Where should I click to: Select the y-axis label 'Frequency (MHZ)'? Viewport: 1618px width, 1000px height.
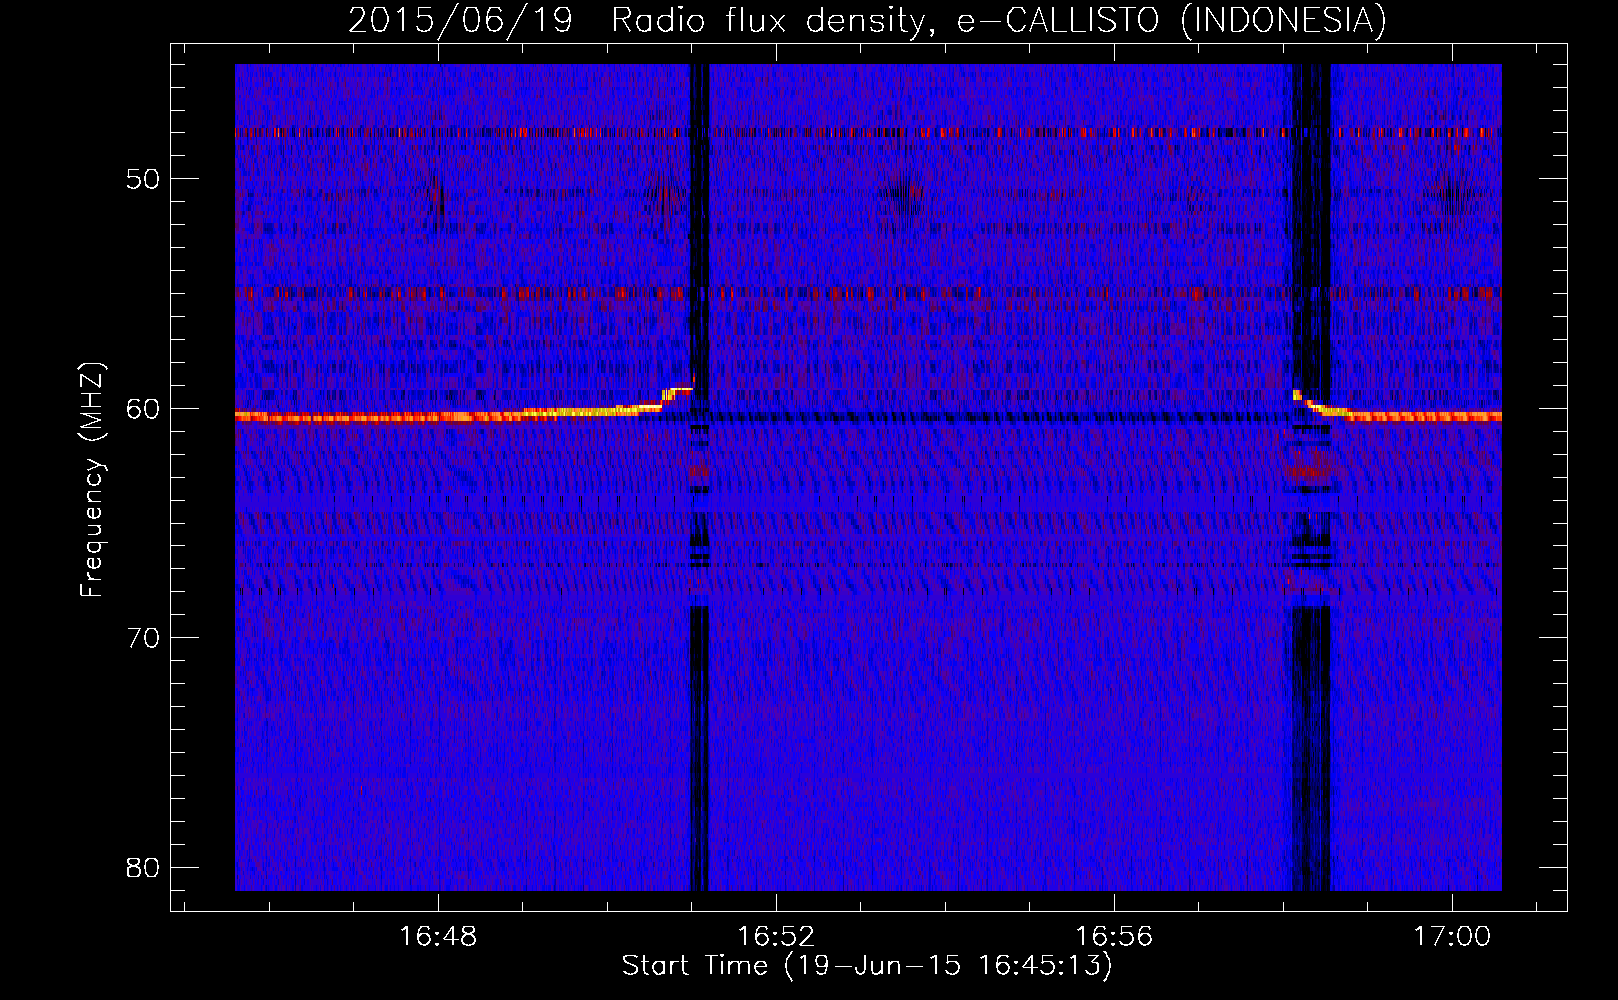92,480
